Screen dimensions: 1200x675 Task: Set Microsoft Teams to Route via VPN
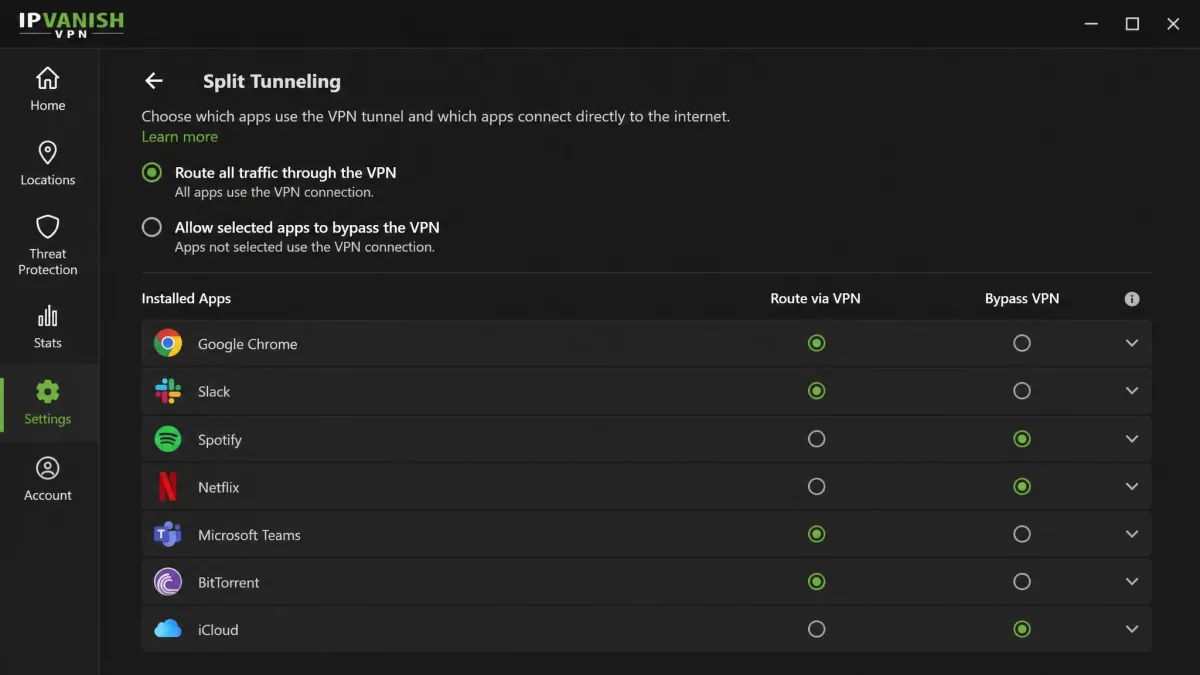[x=817, y=534]
